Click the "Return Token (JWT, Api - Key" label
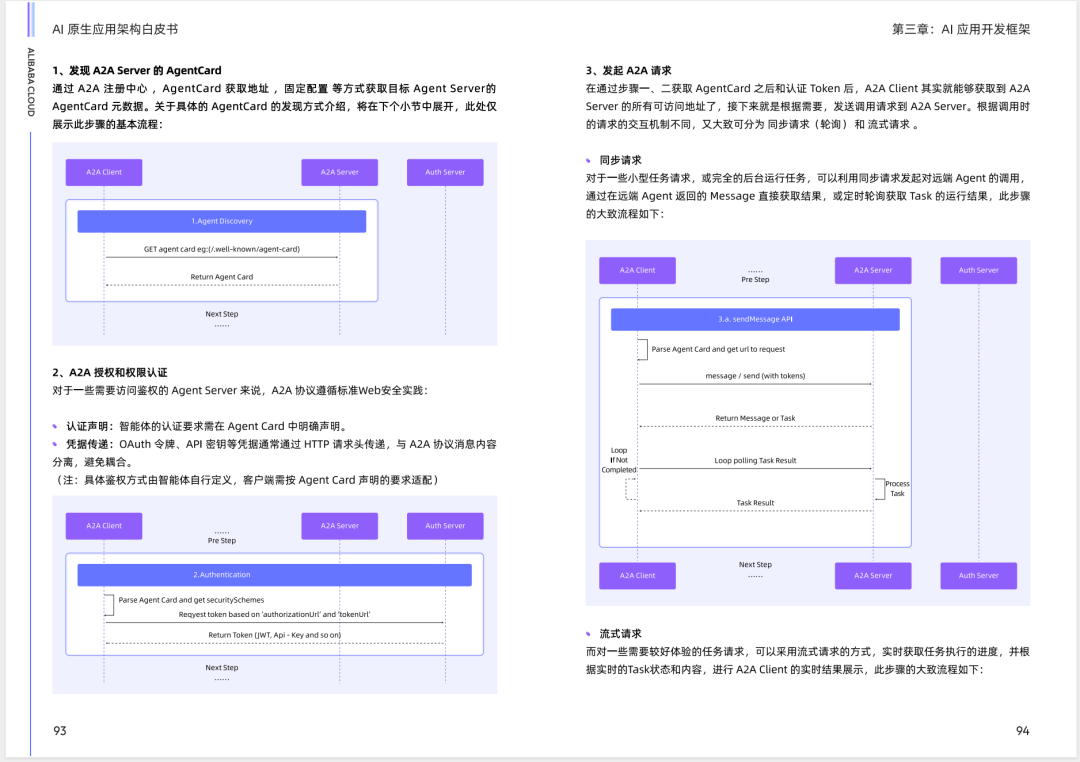Screen dimensions: 1080x762 (274, 635)
